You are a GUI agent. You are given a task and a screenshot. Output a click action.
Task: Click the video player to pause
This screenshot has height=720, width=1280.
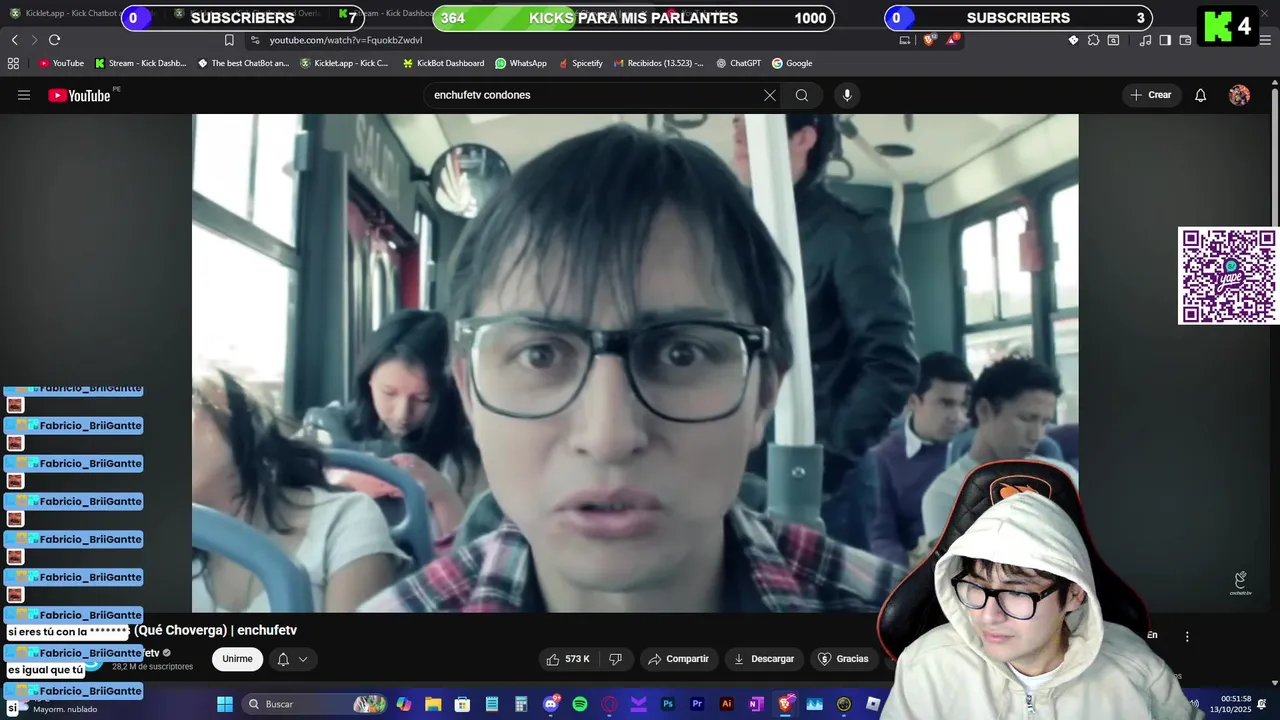pyautogui.click(x=635, y=362)
